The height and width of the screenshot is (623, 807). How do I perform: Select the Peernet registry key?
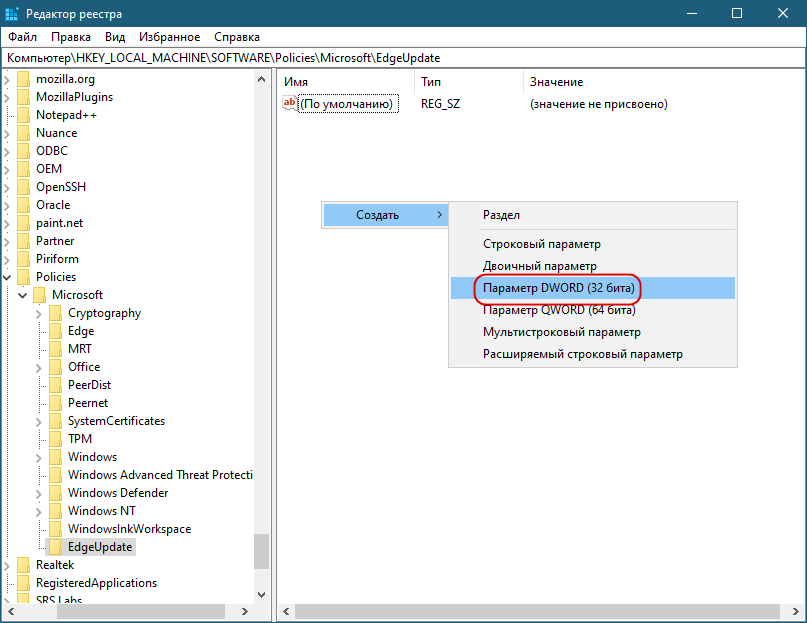pyautogui.click(x=88, y=403)
